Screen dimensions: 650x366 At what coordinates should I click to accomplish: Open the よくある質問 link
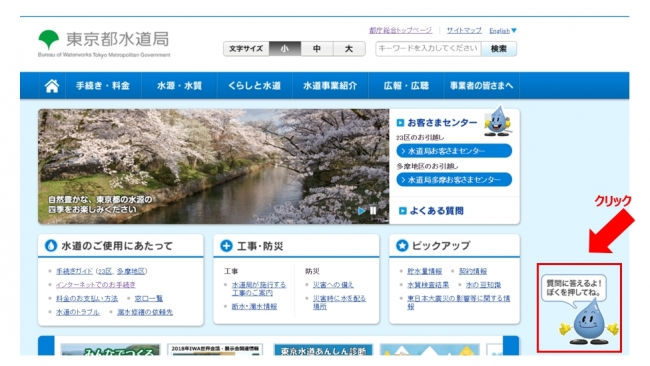[x=437, y=211]
